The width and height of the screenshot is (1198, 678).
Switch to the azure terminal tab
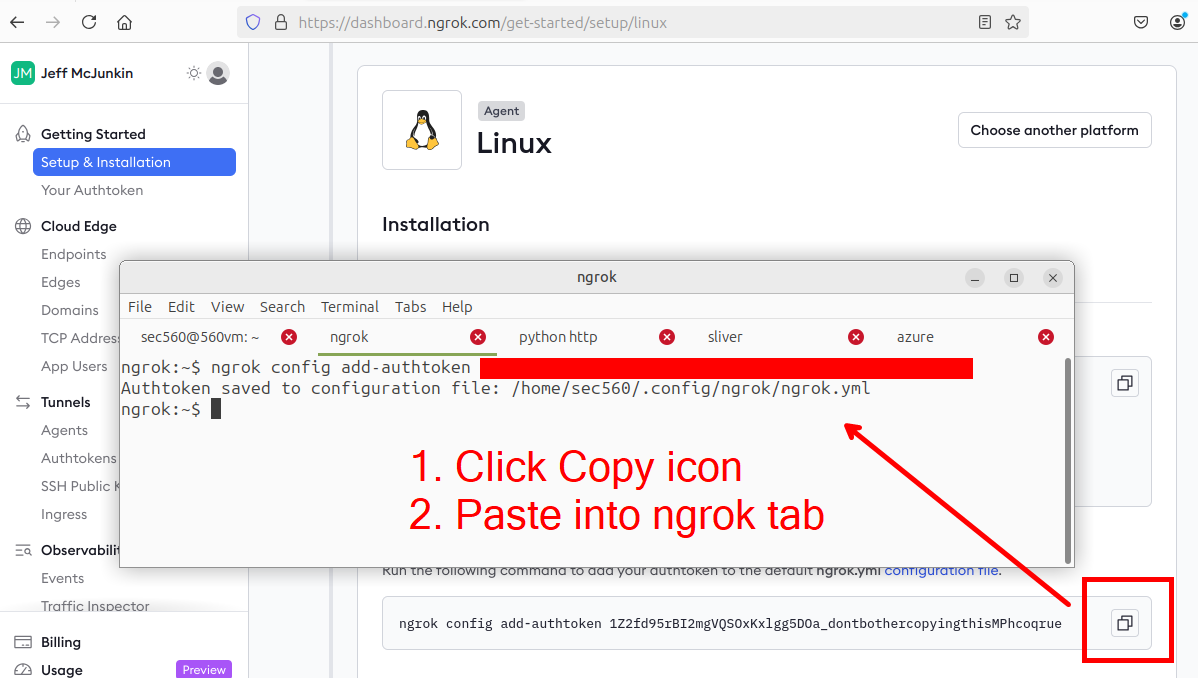(x=915, y=337)
